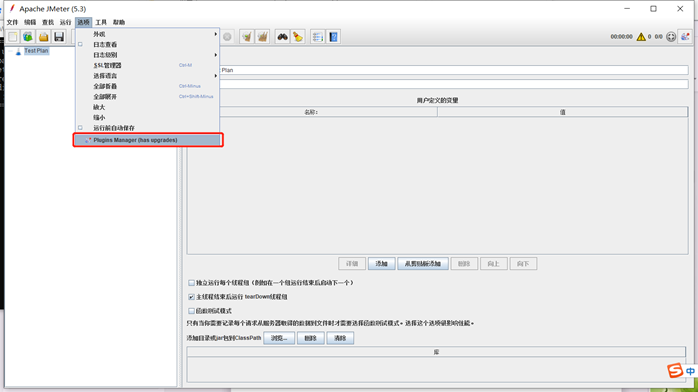Uncheck 主线程结束后运行 tearDown线程组
The width and height of the screenshot is (698, 392).
click(191, 297)
